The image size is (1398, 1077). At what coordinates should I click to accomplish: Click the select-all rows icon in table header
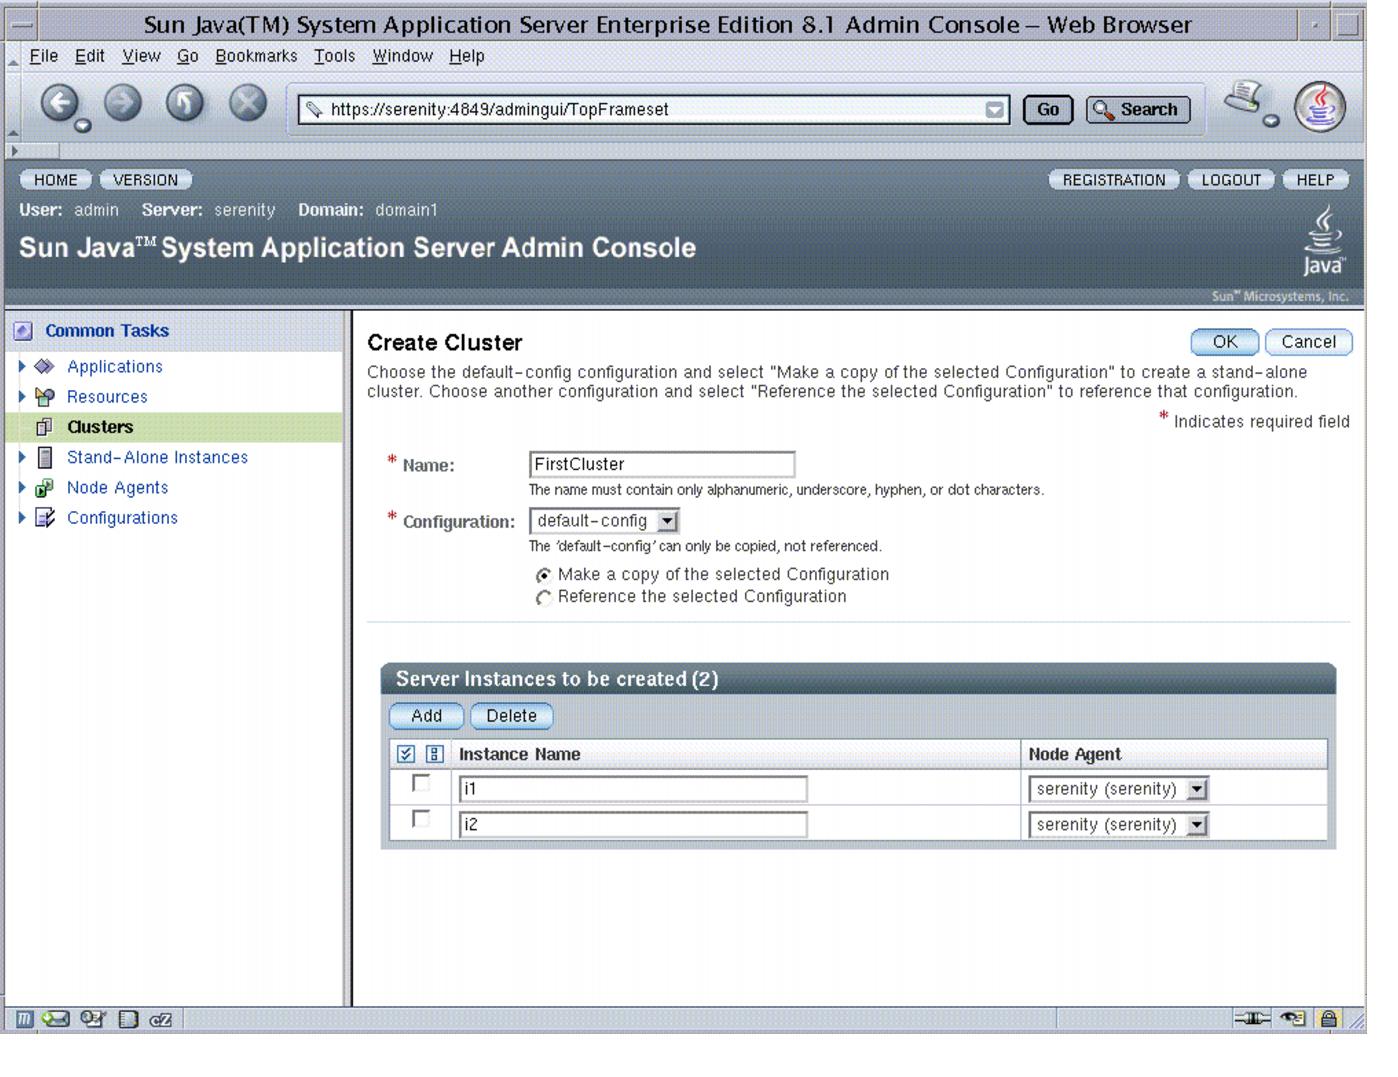pyautogui.click(x=406, y=754)
